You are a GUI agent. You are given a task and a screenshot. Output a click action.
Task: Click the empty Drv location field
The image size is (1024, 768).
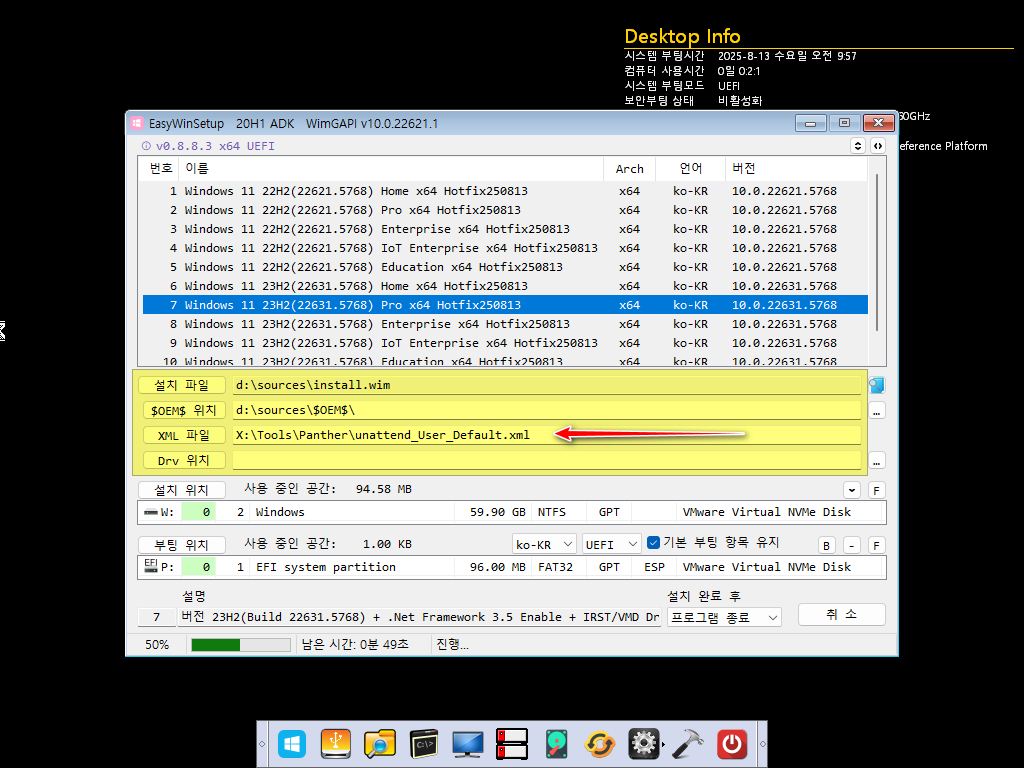click(547, 460)
